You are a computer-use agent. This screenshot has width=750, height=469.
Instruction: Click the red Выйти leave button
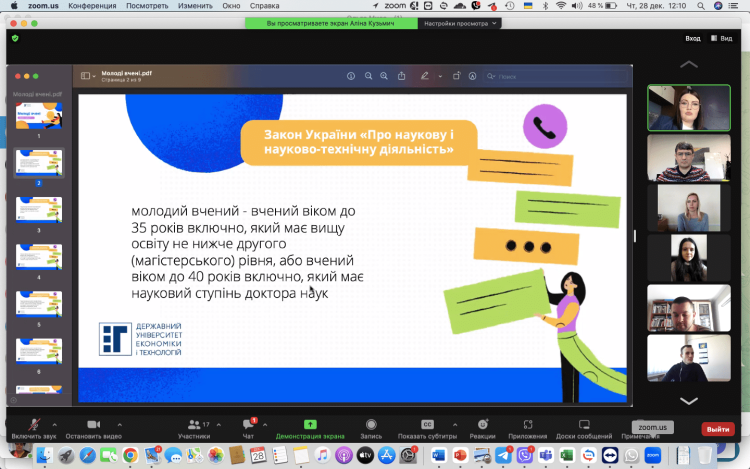(717, 428)
